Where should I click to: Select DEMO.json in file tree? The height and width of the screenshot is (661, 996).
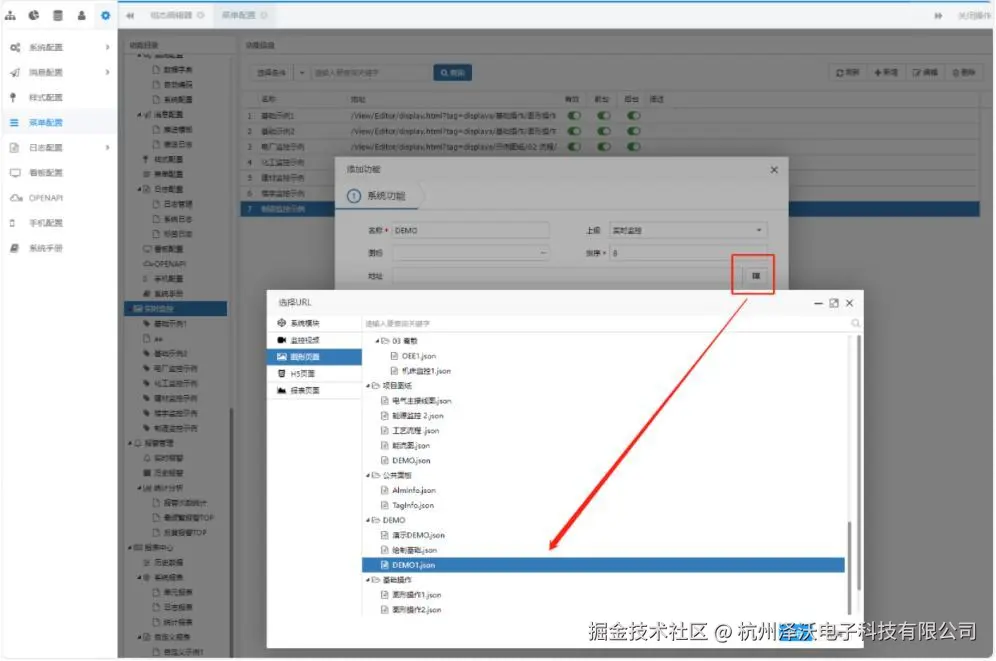(411, 460)
